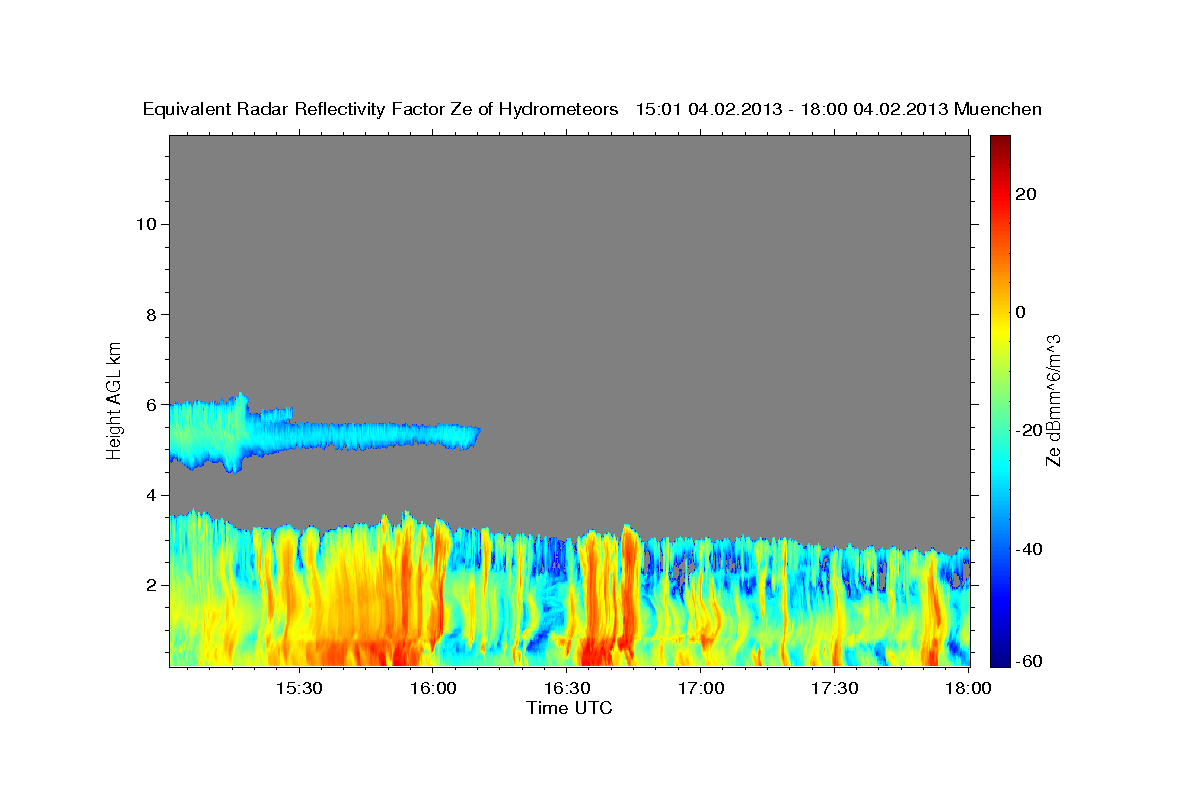Click the height axis label 10

click(145, 224)
